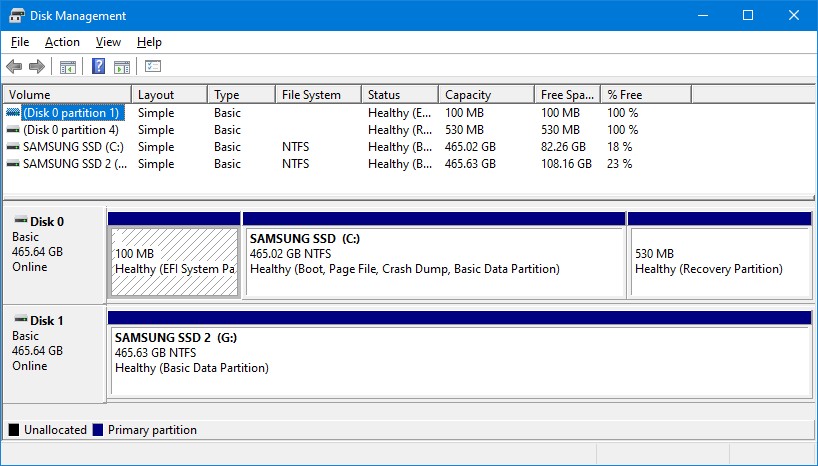Open the blue Help question-mark icon

(x=99, y=66)
